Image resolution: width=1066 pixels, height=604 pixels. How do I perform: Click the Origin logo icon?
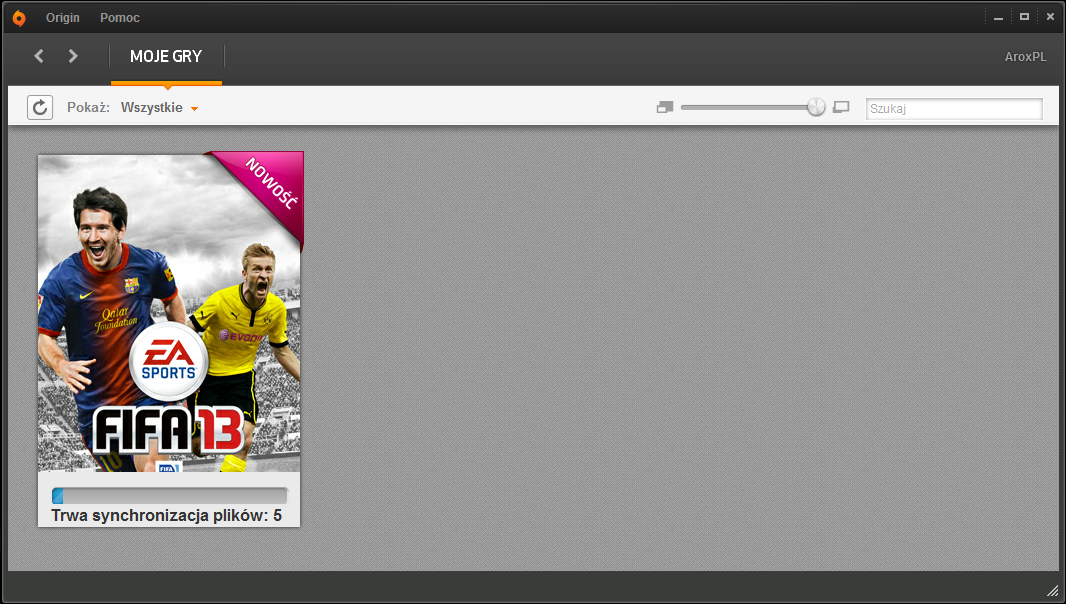[19, 18]
